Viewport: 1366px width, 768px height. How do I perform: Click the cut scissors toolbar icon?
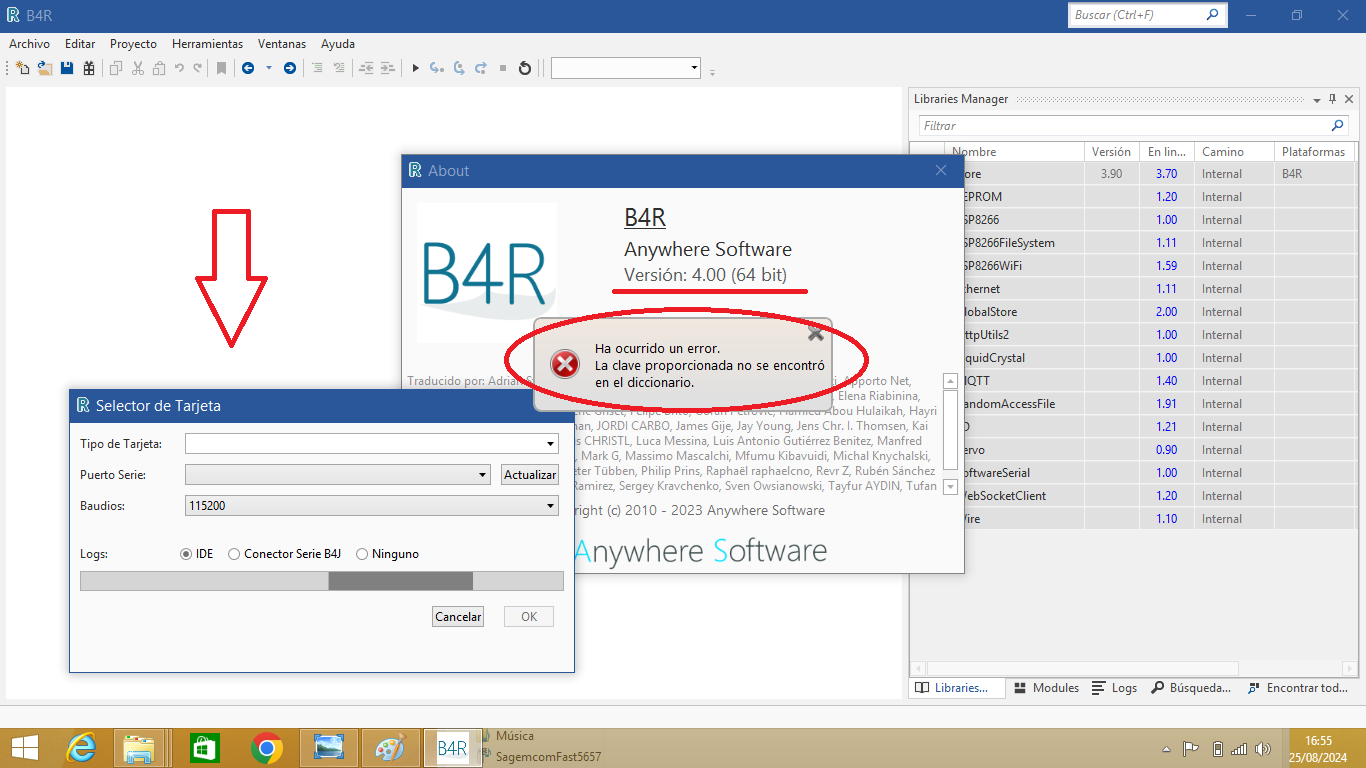(x=138, y=68)
